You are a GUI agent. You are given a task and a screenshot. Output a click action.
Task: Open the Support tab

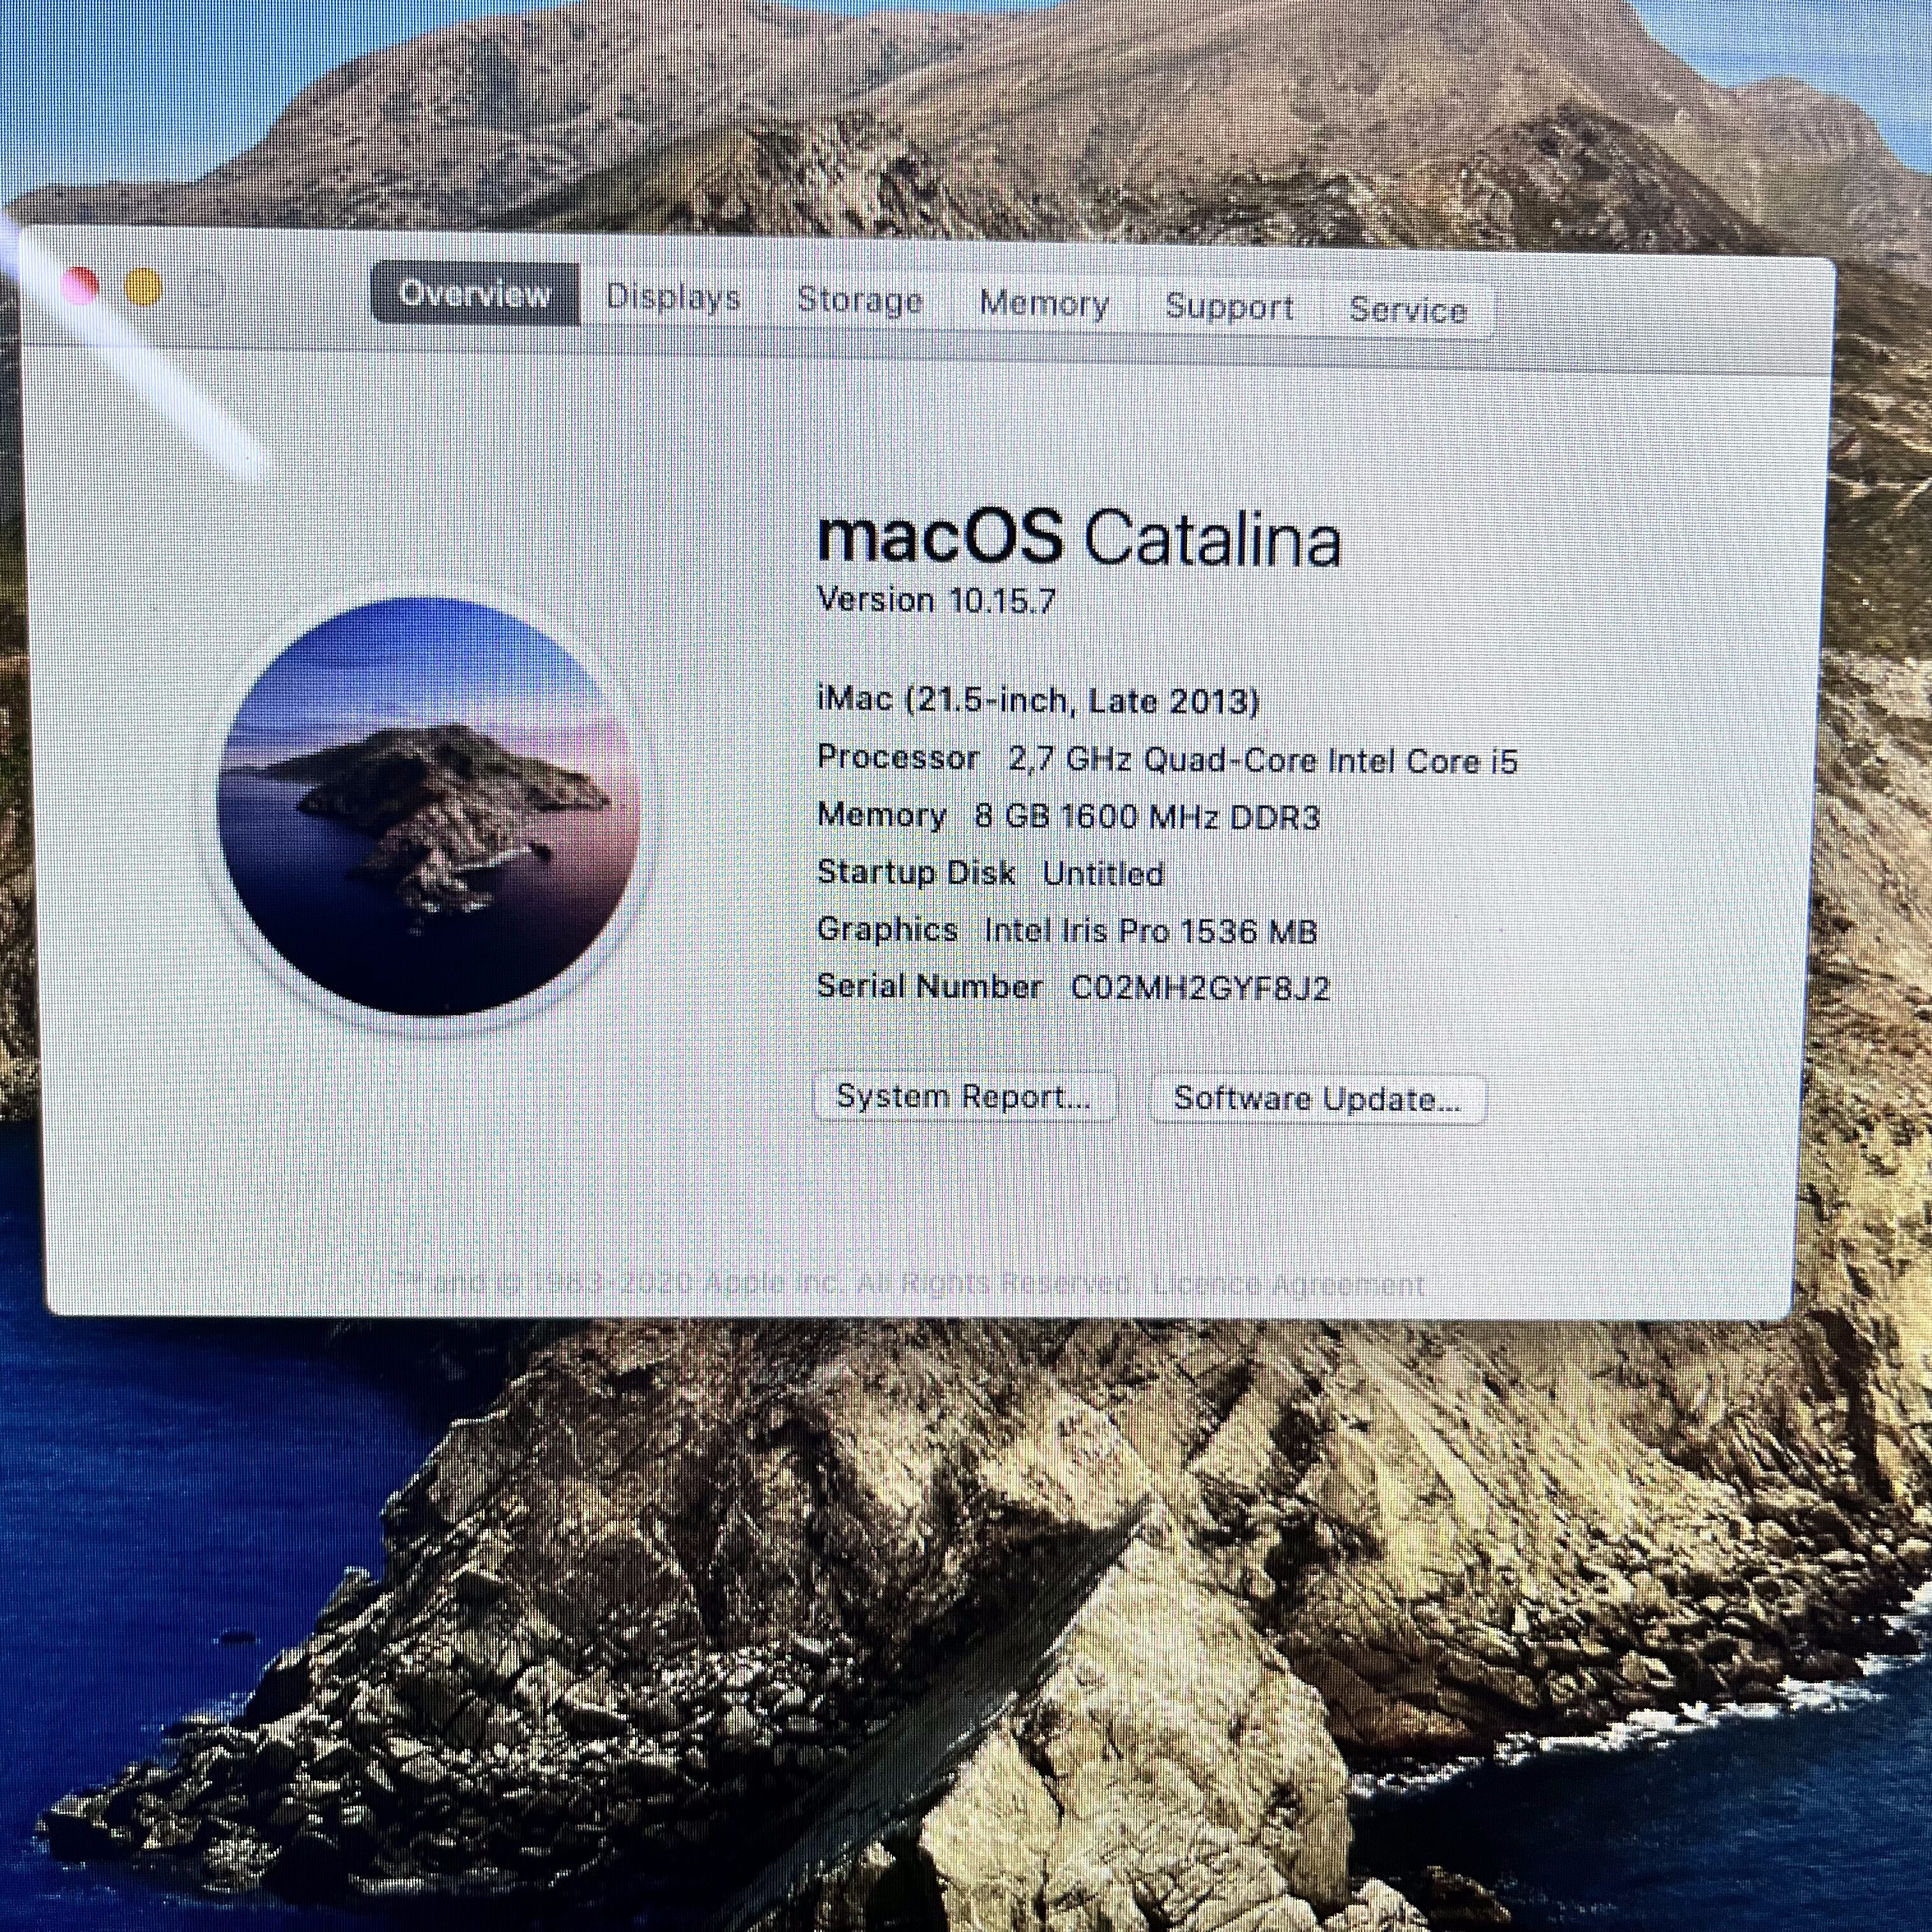(1229, 307)
